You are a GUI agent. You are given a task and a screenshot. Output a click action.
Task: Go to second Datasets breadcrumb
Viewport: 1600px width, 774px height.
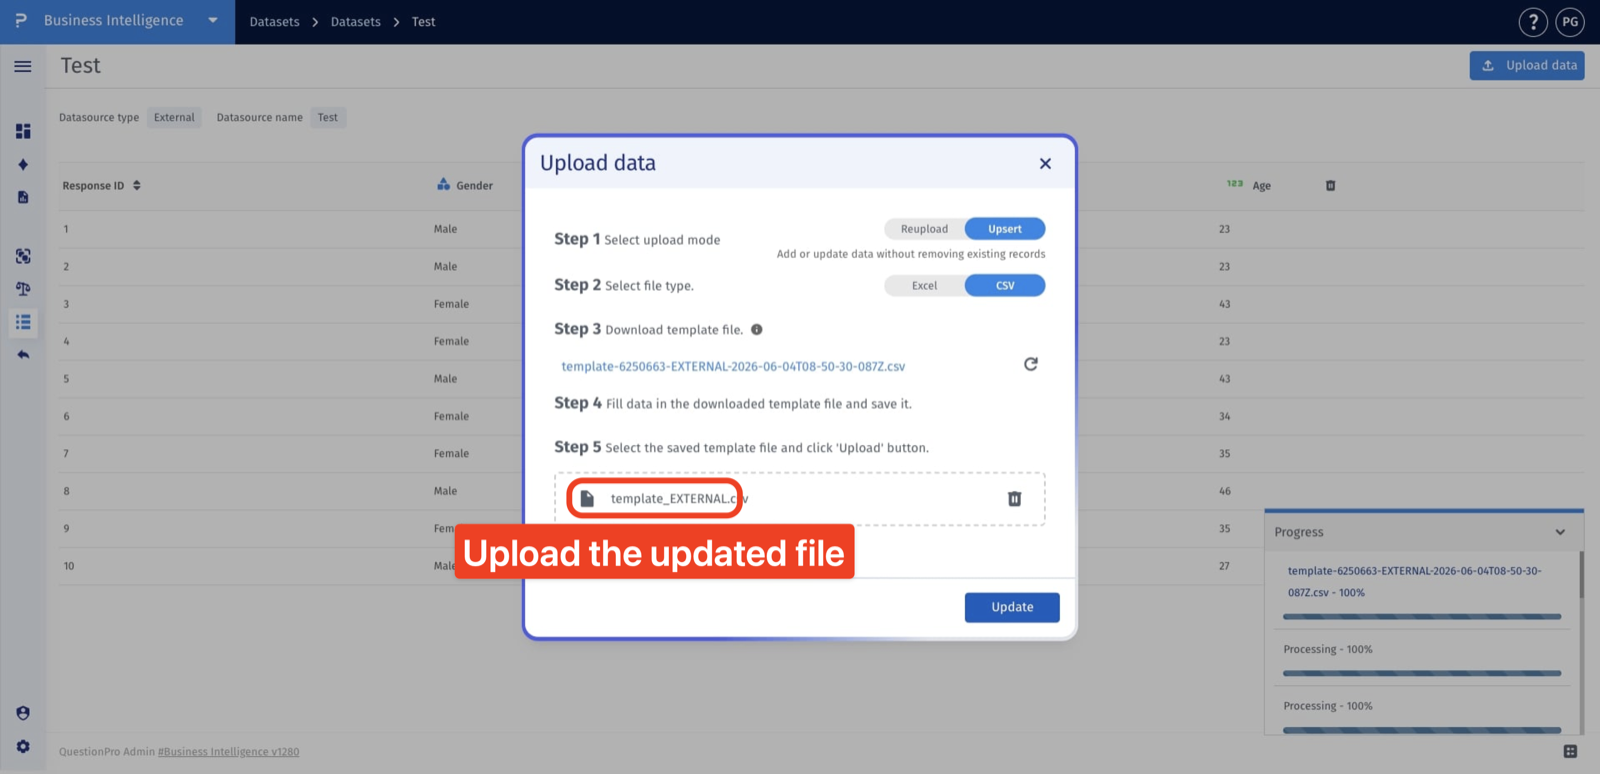[356, 22]
